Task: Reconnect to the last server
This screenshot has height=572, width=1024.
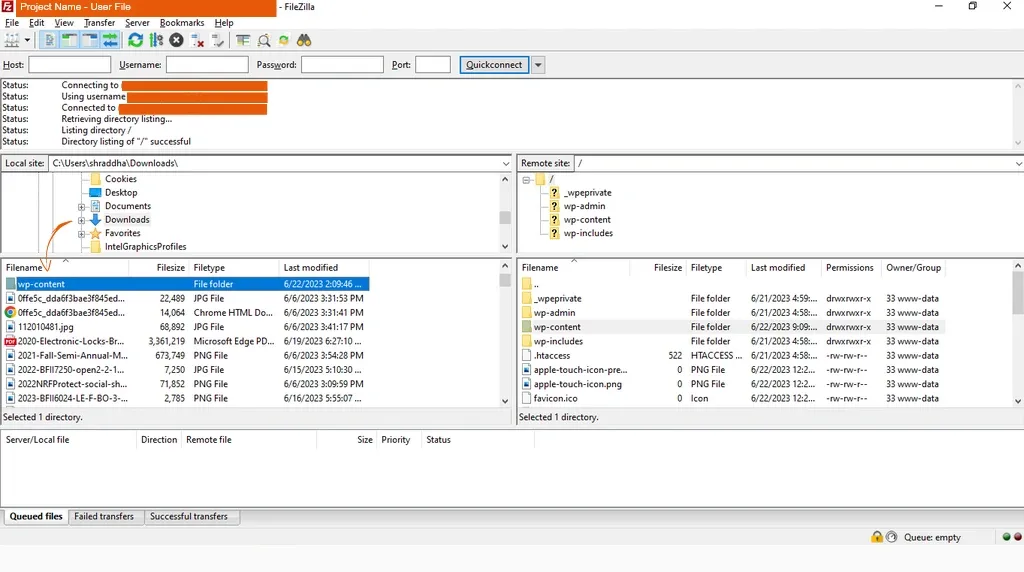Action: (217, 40)
